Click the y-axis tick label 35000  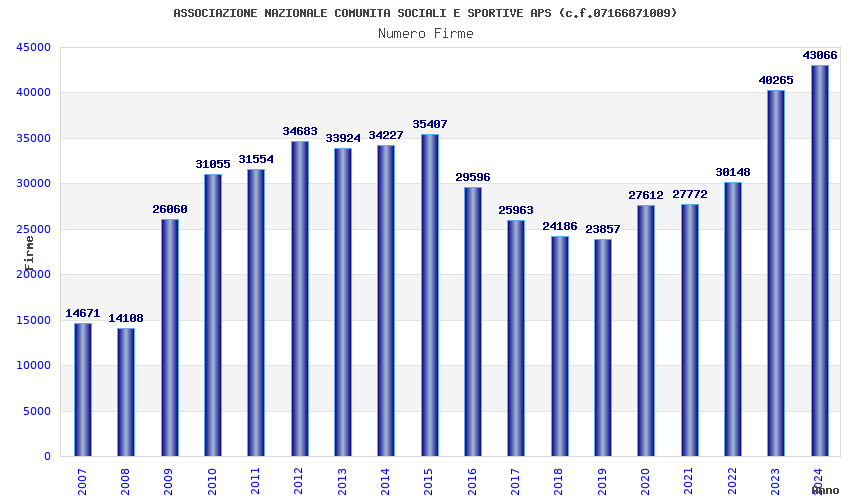[34, 138]
